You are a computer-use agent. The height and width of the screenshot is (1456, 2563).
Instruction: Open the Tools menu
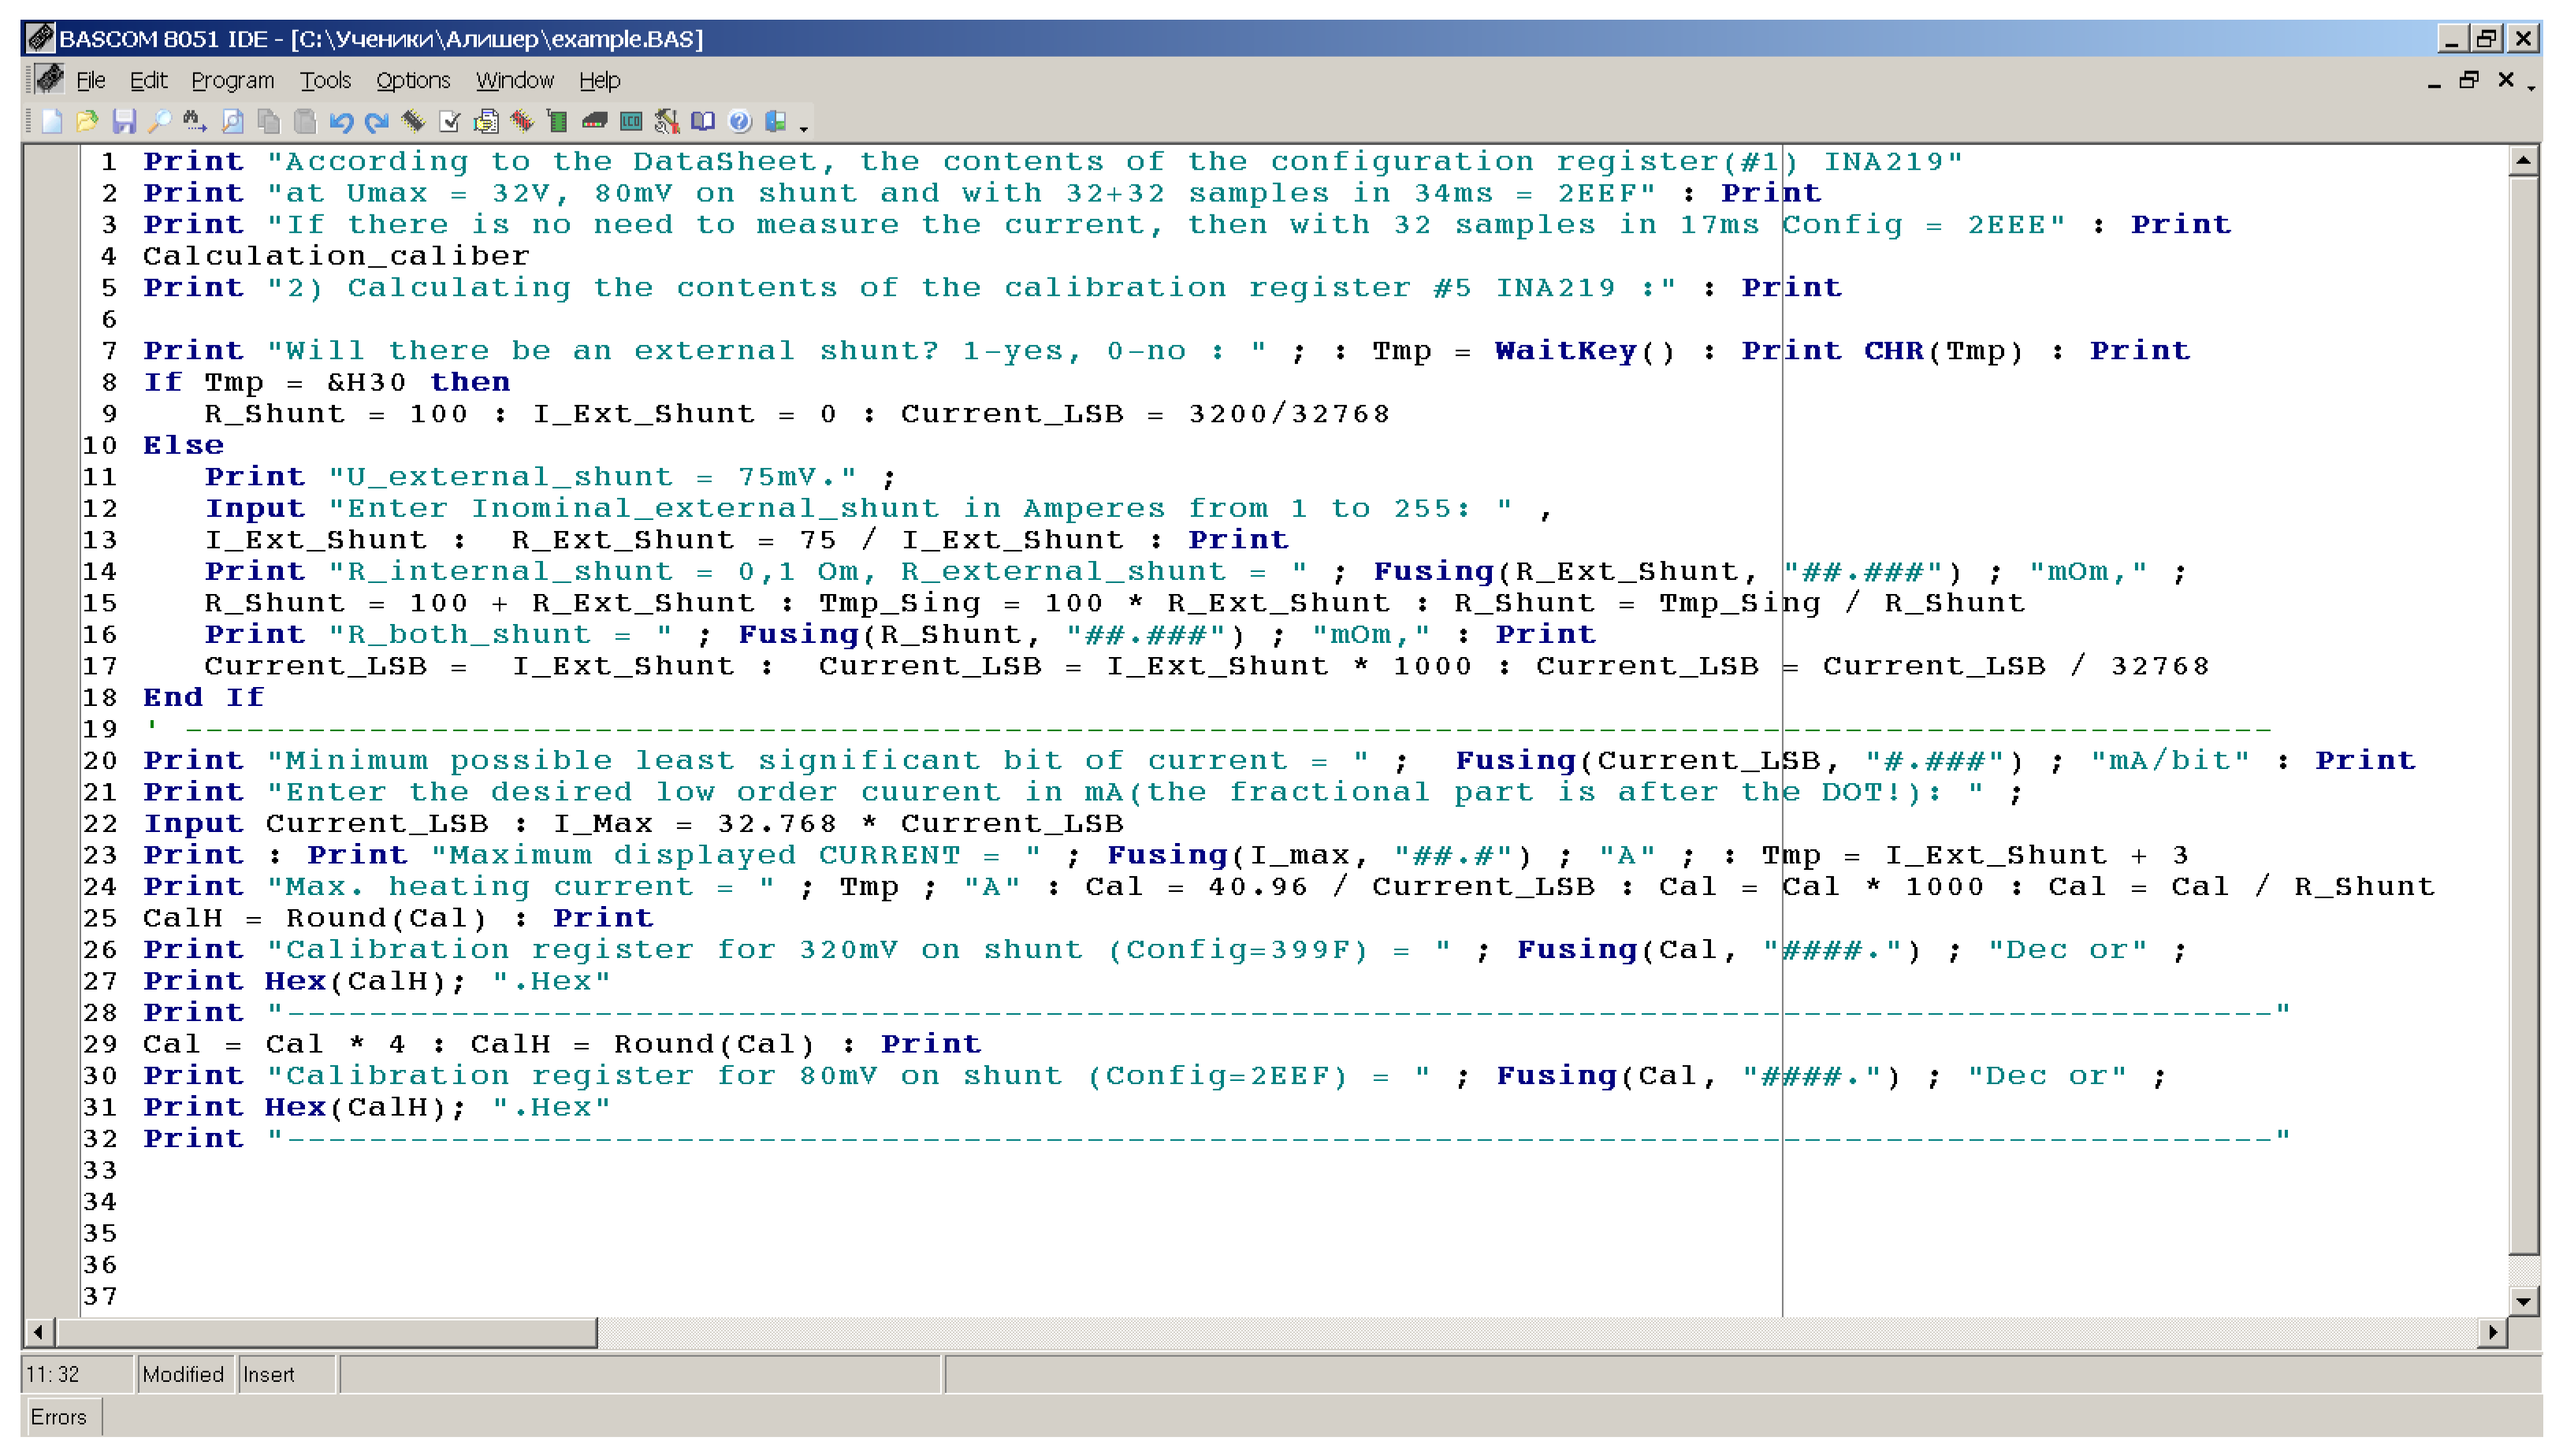click(325, 80)
